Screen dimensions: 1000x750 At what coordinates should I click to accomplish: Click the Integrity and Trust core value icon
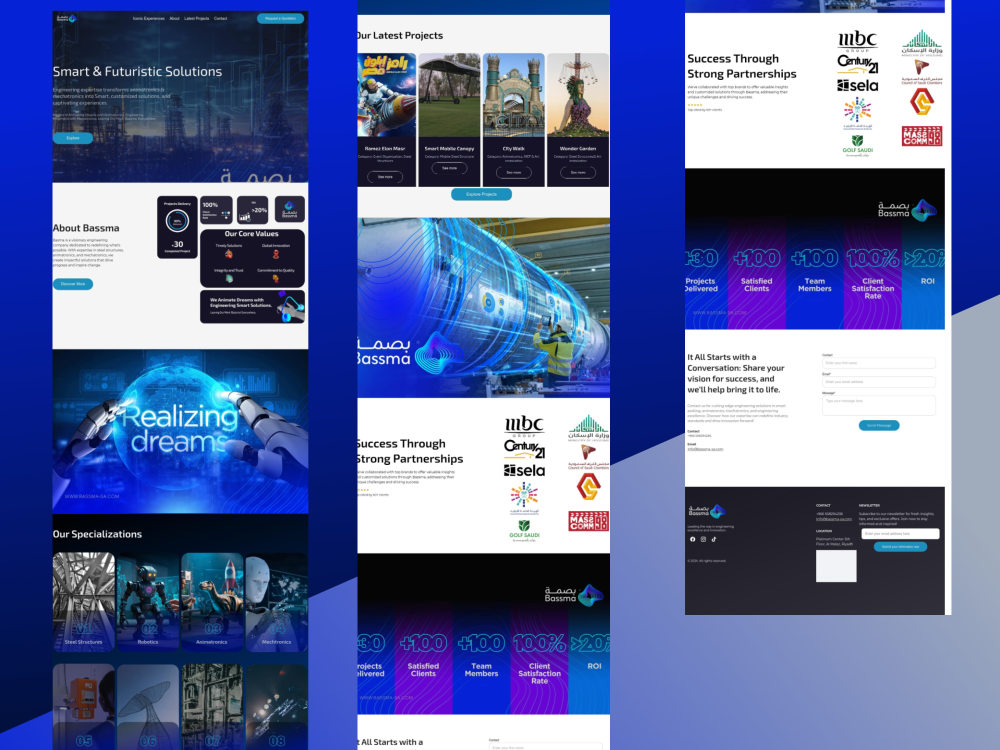[228, 279]
